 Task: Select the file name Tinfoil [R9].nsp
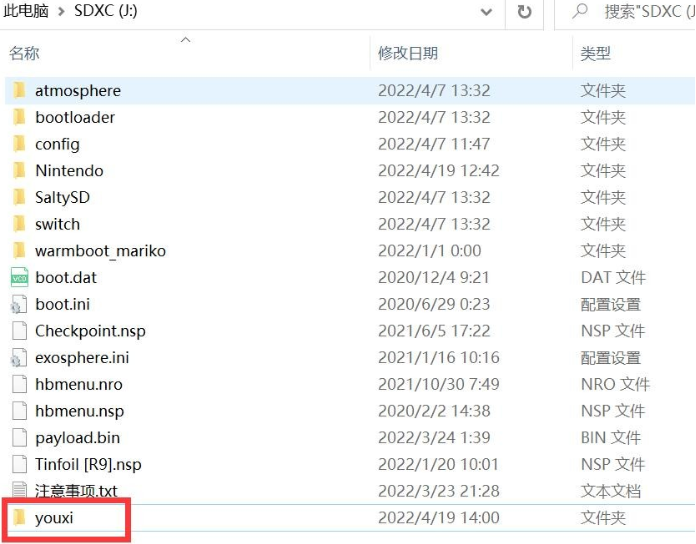(x=88, y=465)
